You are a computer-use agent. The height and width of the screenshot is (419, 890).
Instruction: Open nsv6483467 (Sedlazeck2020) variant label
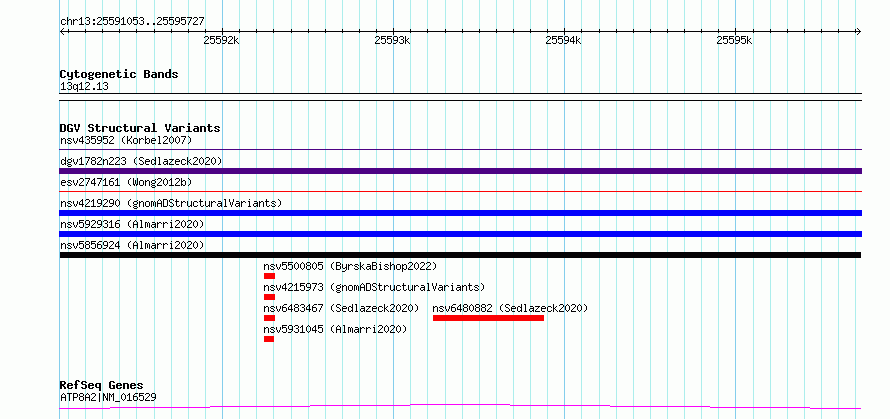[x=341, y=308]
